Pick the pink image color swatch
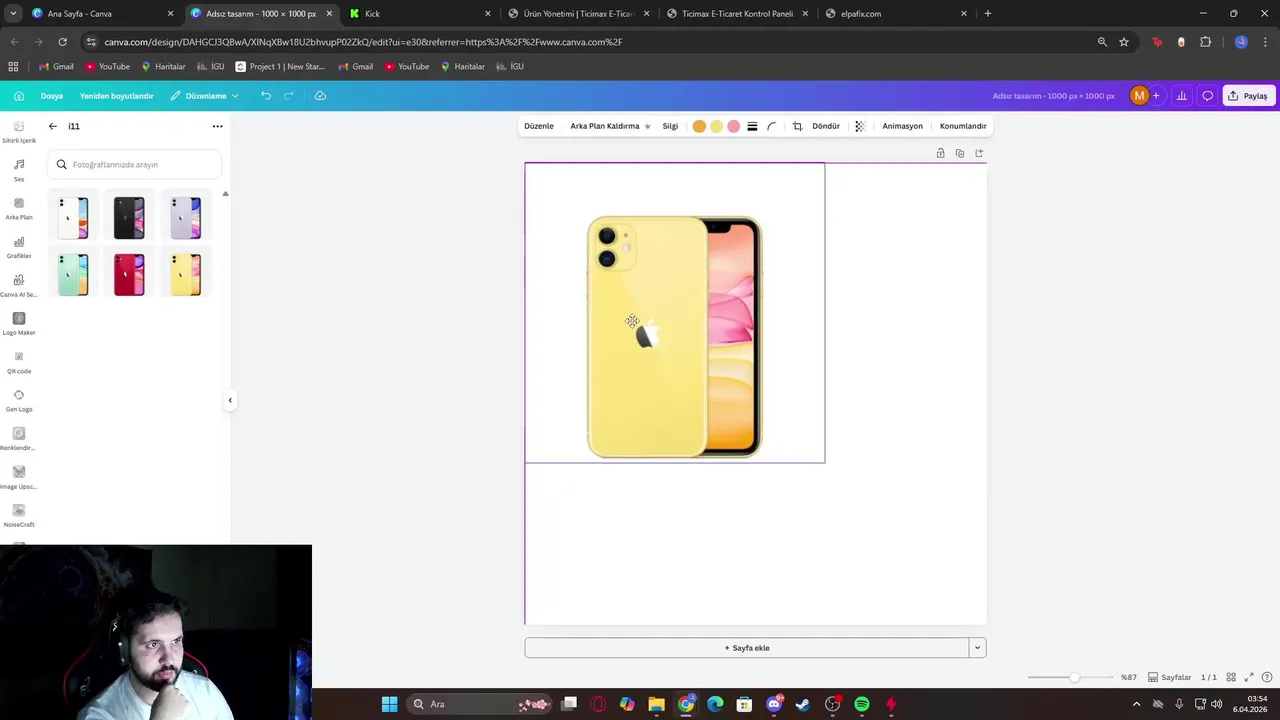The image size is (1280, 720). [734, 126]
